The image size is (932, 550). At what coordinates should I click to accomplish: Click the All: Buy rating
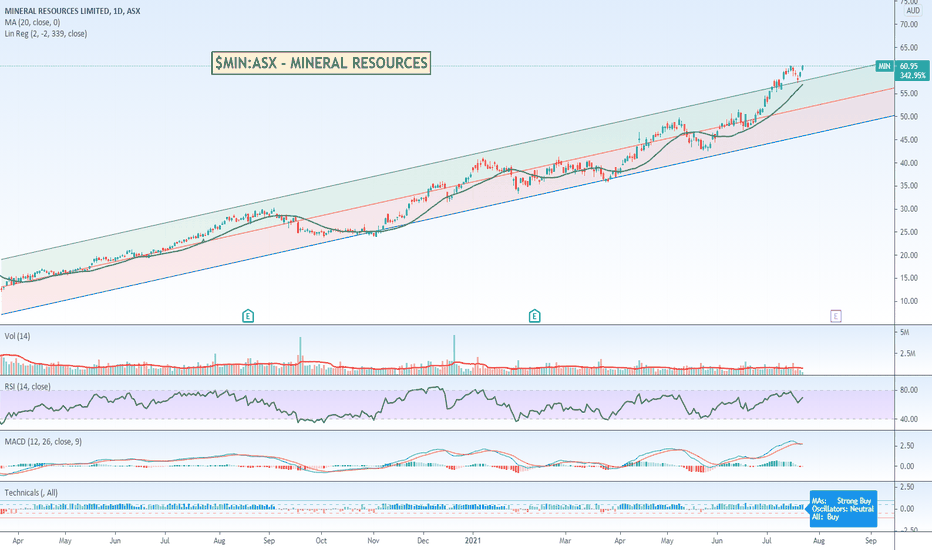(826, 517)
